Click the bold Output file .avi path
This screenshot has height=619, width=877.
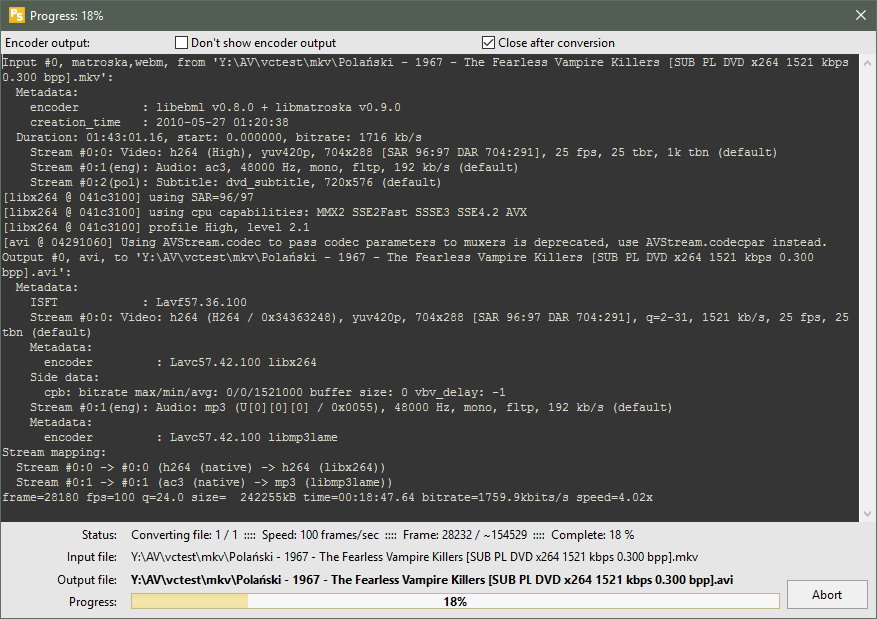tap(432, 580)
